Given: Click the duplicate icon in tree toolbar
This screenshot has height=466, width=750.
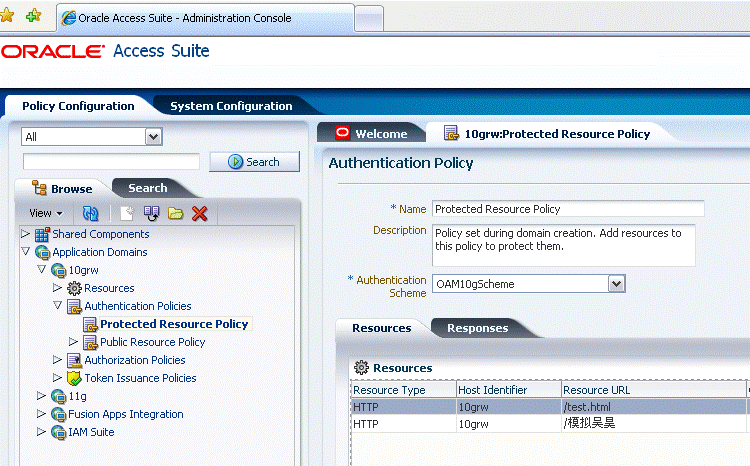Looking at the screenshot, I should pyautogui.click(x=152, y=213).
